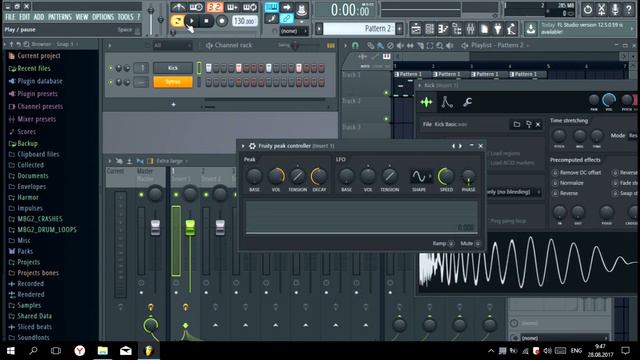The image size is (640, 360).
Task: Expand the Plugin database browser folder
Action: pos(40,81)
